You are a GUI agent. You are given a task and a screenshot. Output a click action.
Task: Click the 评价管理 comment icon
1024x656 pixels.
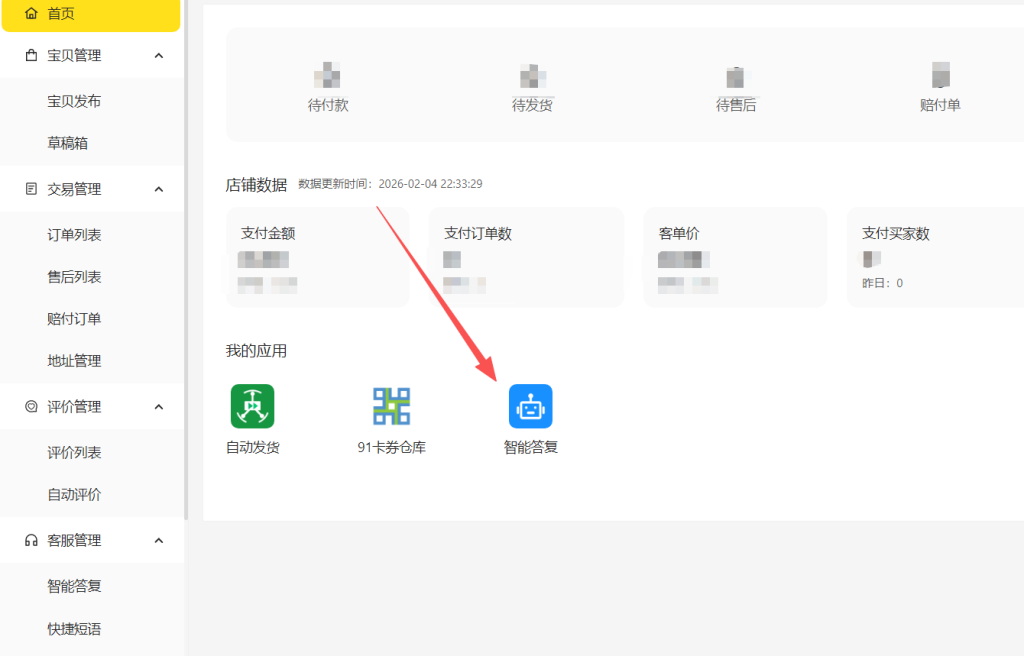[x=31, y=407]
